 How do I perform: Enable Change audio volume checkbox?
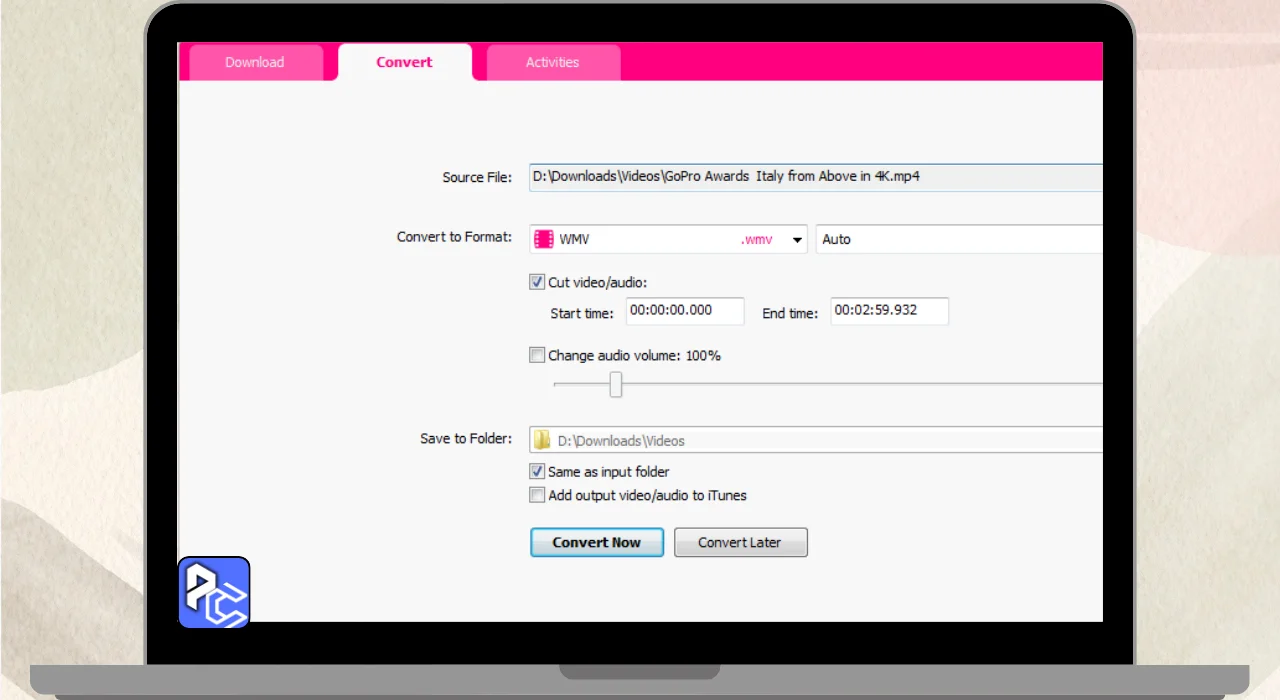[x=537, y=355]
